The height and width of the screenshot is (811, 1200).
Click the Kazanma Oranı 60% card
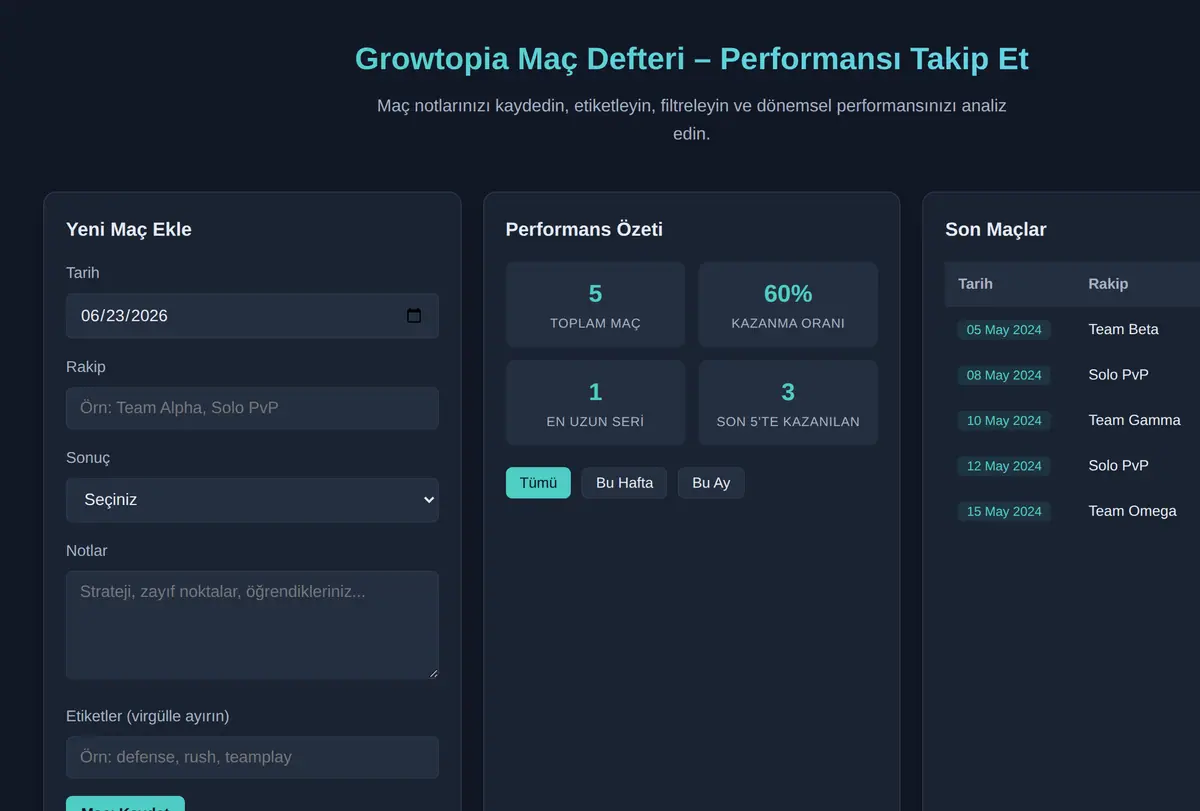click(788, 305)
